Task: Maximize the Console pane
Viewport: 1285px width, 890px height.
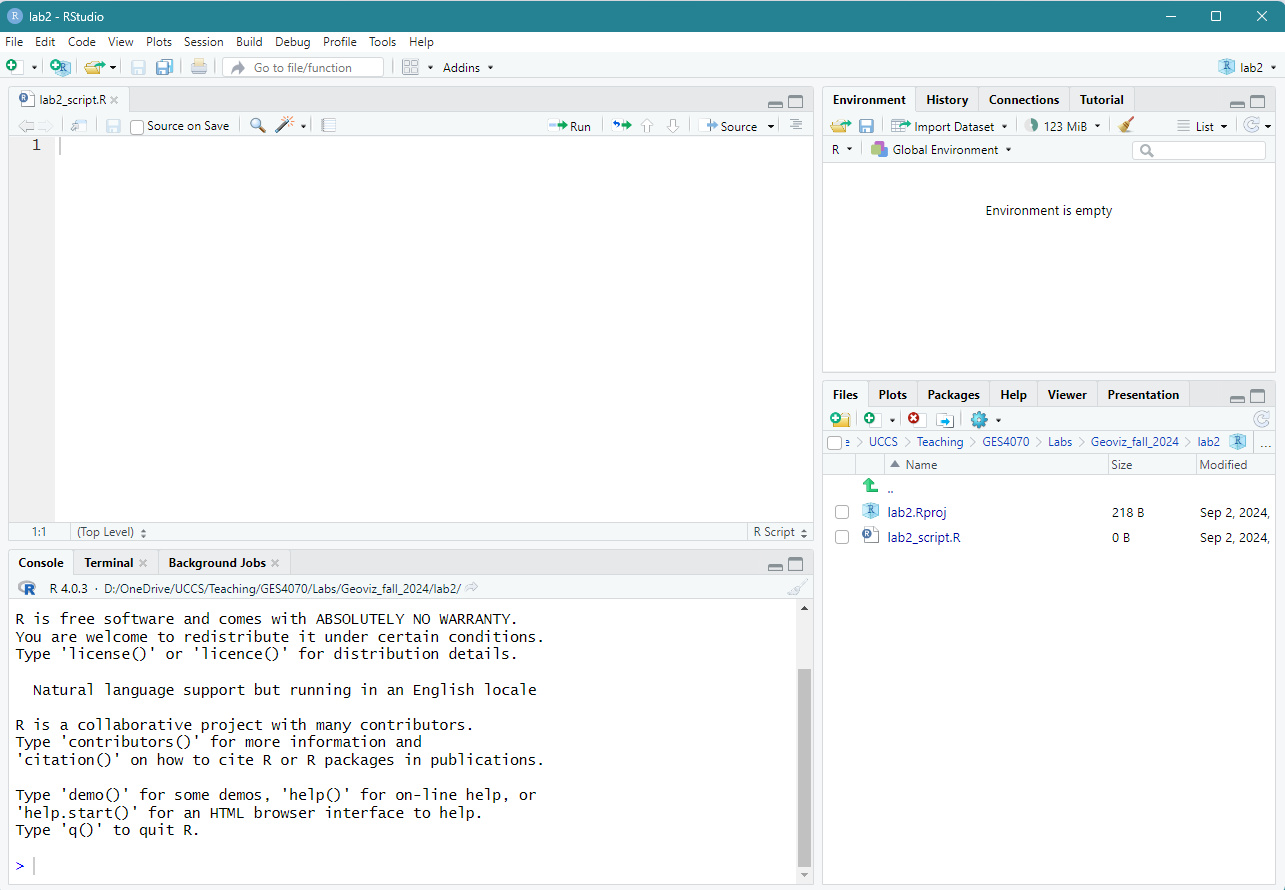Action: click(x=796, y=564)
